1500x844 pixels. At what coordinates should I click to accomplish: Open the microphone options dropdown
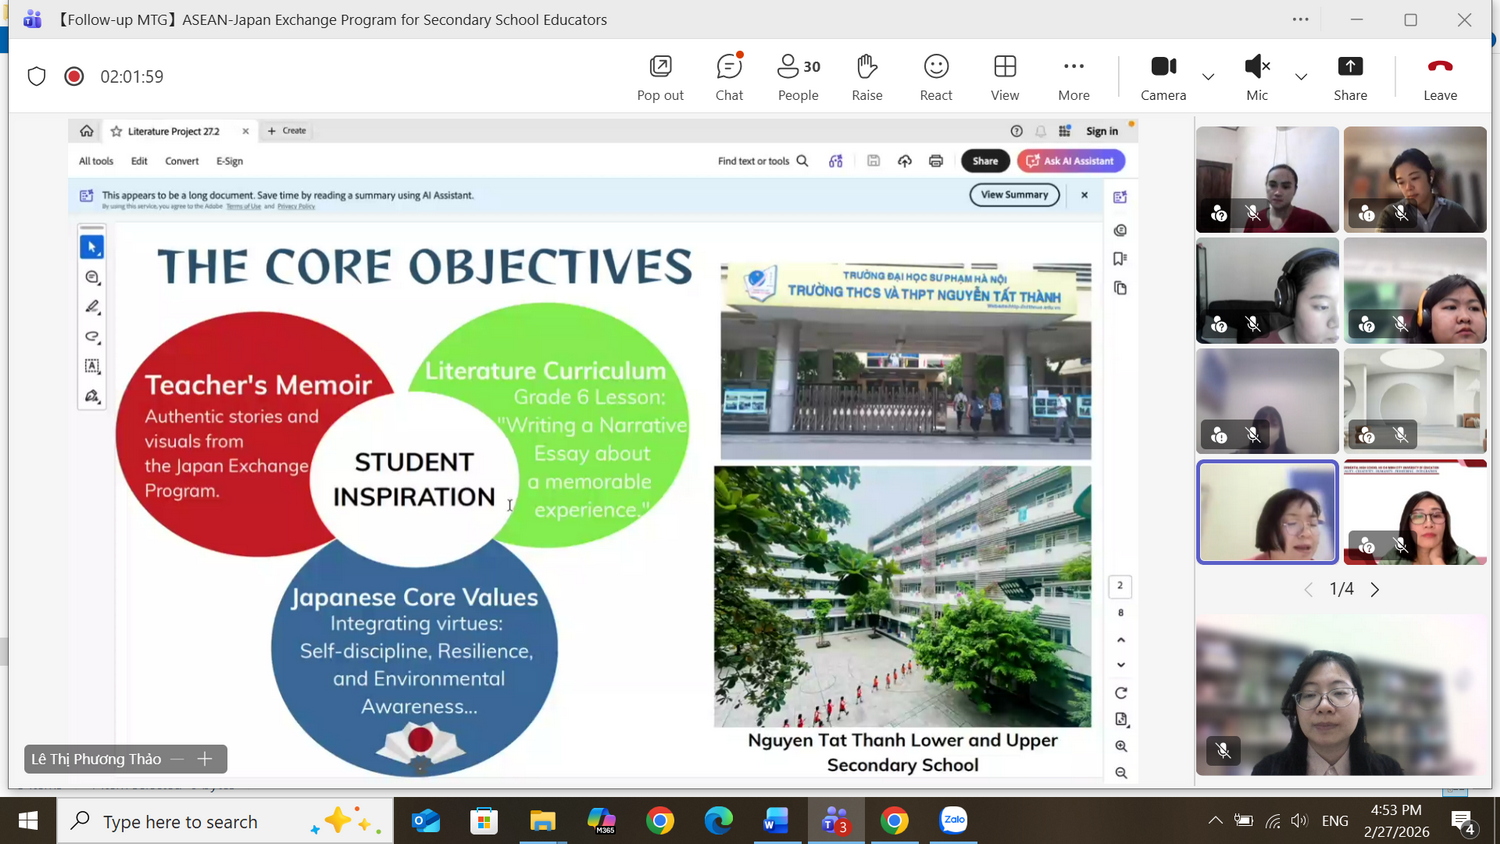coord(1301,77)
